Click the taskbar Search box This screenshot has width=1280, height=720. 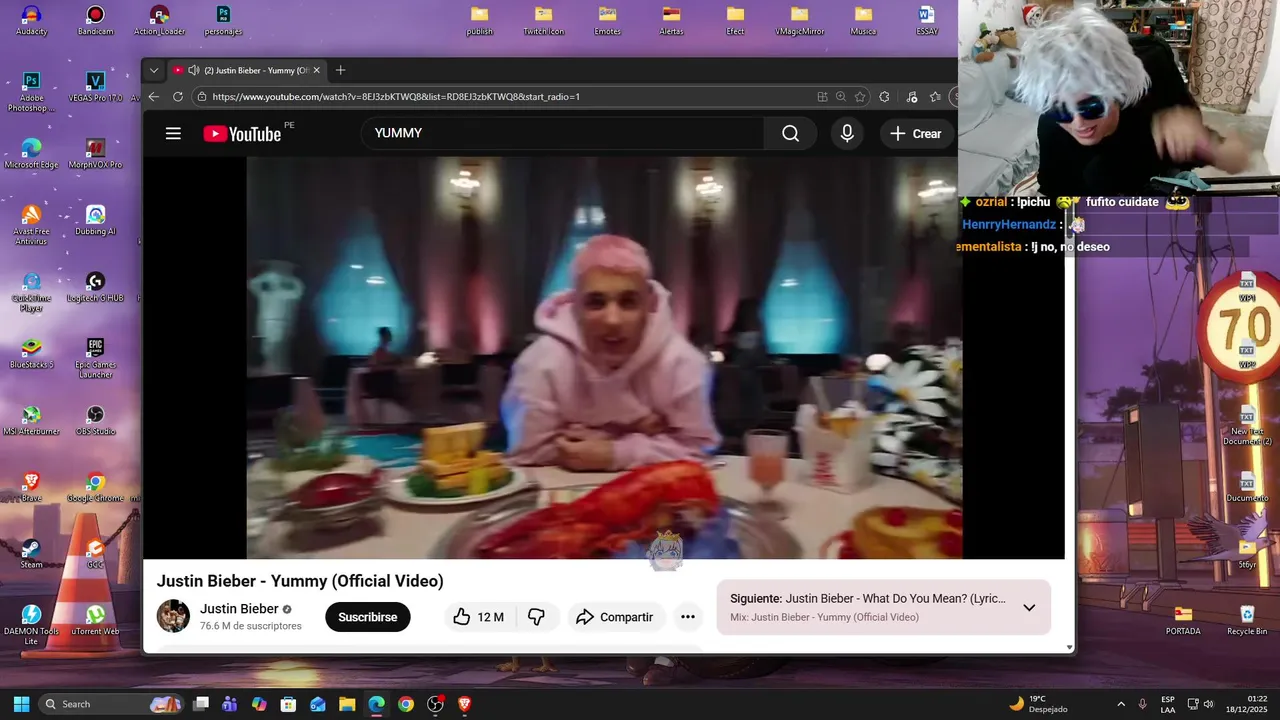[112, 704]
